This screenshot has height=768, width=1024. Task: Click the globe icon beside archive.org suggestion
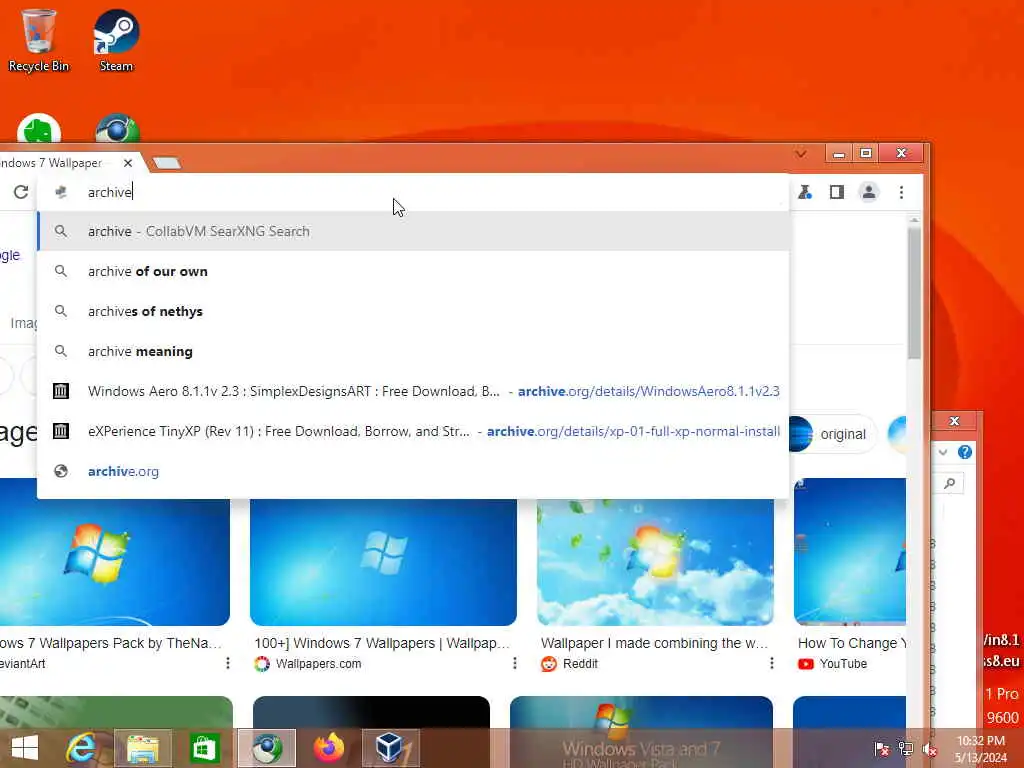point(61,471)
